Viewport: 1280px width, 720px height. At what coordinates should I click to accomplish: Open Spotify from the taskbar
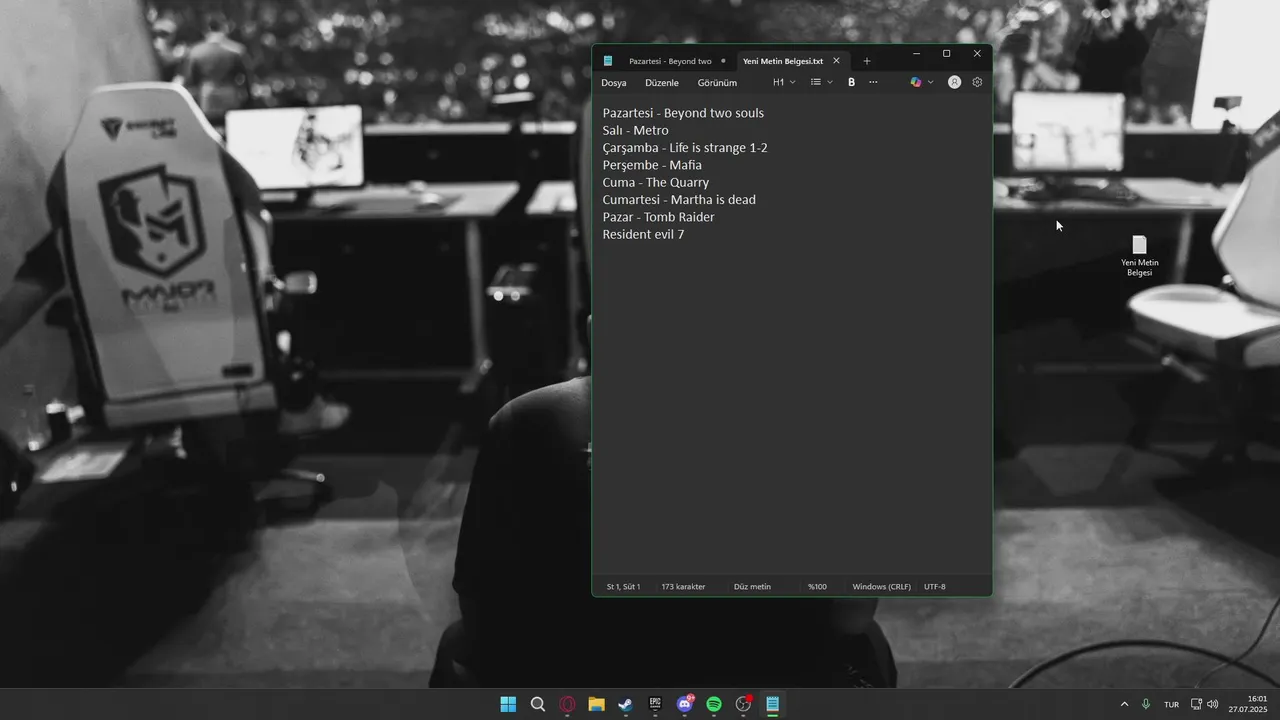[714, 704]
